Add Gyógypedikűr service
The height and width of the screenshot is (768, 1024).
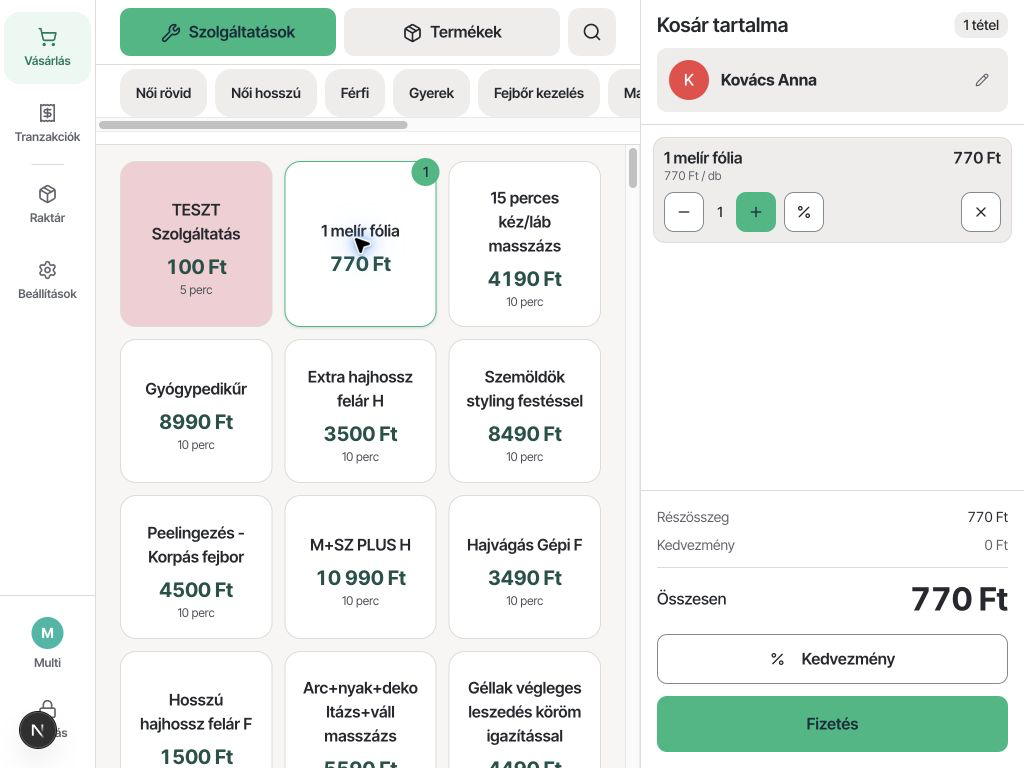196,411
